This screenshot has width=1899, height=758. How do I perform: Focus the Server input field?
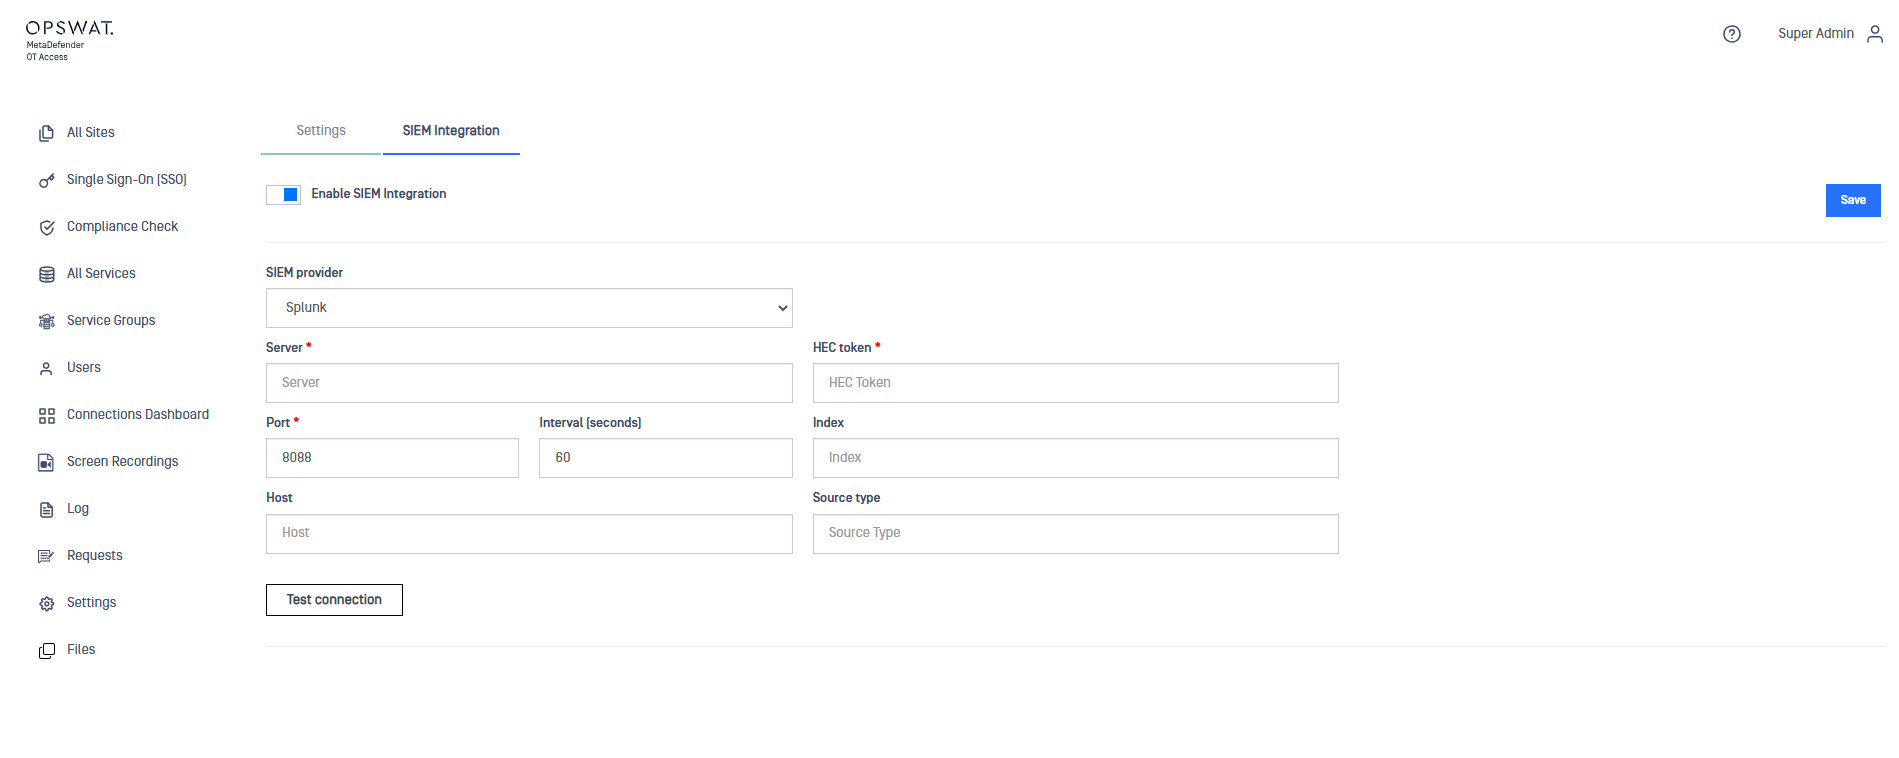pos(529,383)
